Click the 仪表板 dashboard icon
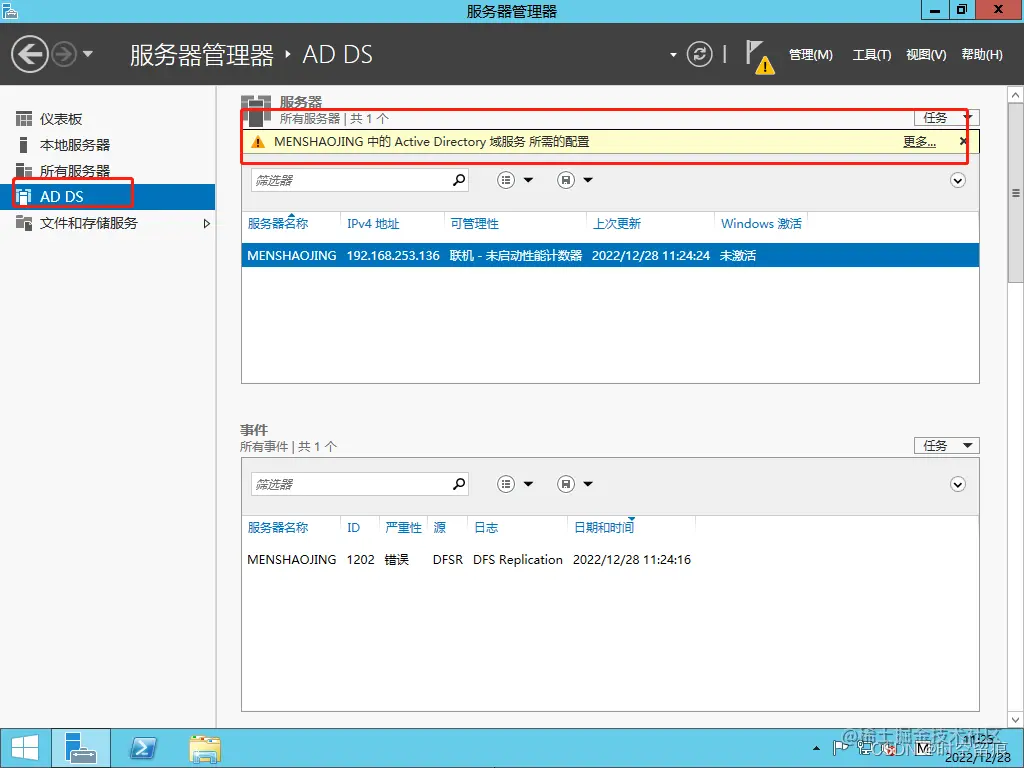Viewport: 1024px width, 768px height. [24, 119]
